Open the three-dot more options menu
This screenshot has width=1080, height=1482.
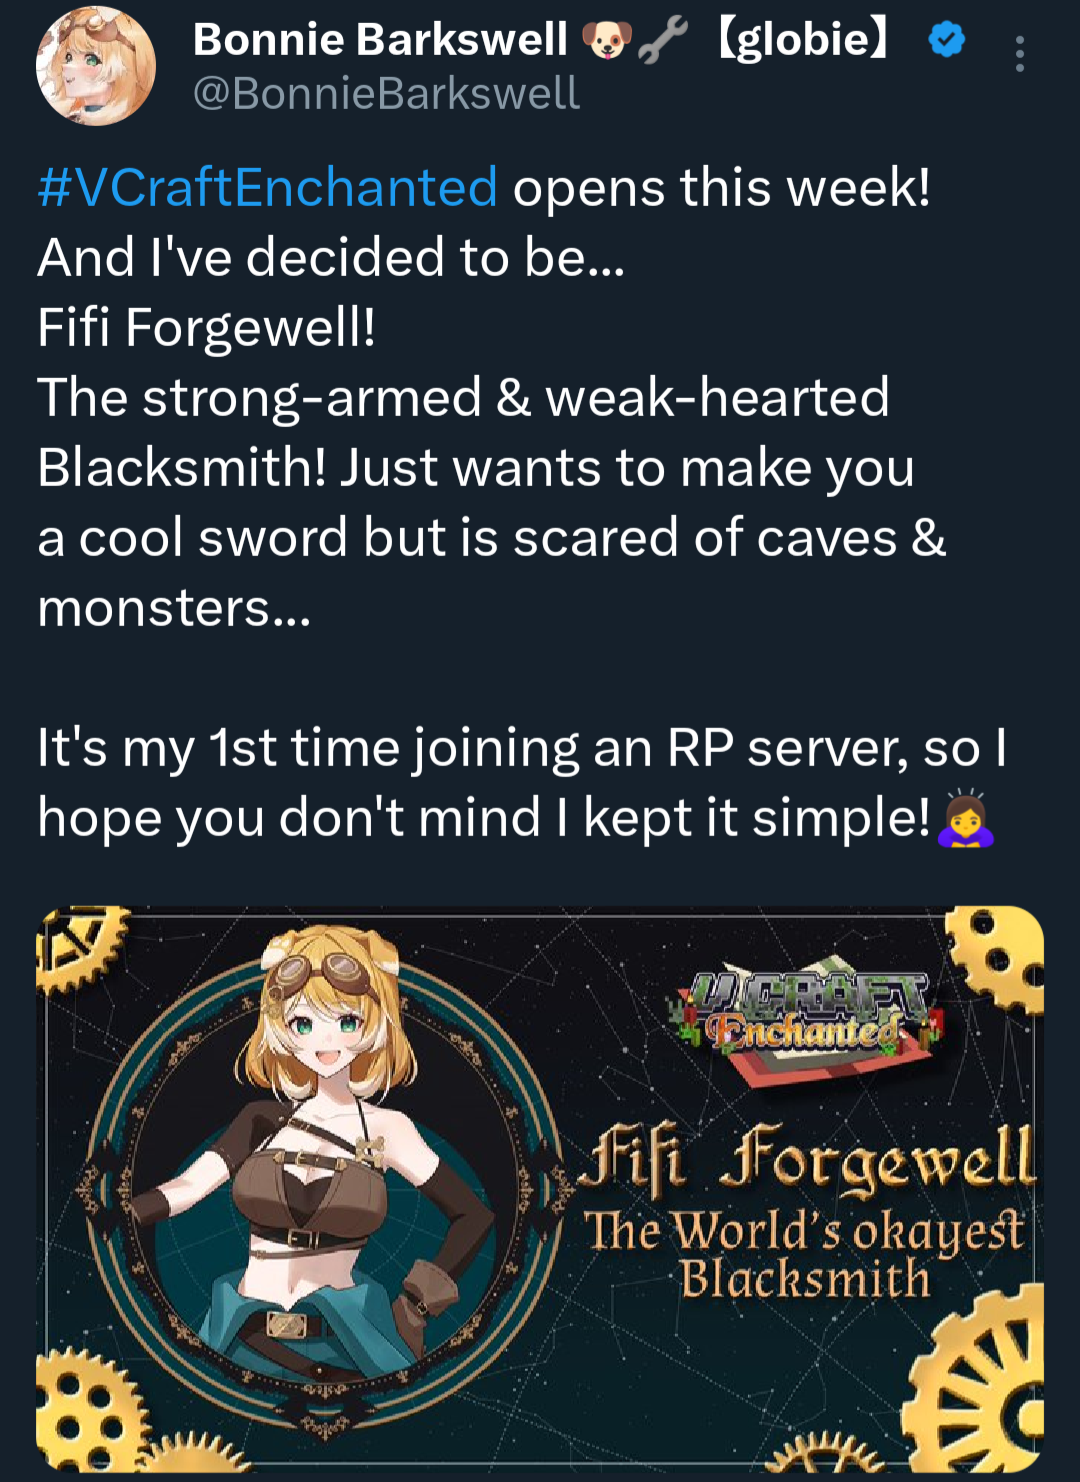[1019, 54]
